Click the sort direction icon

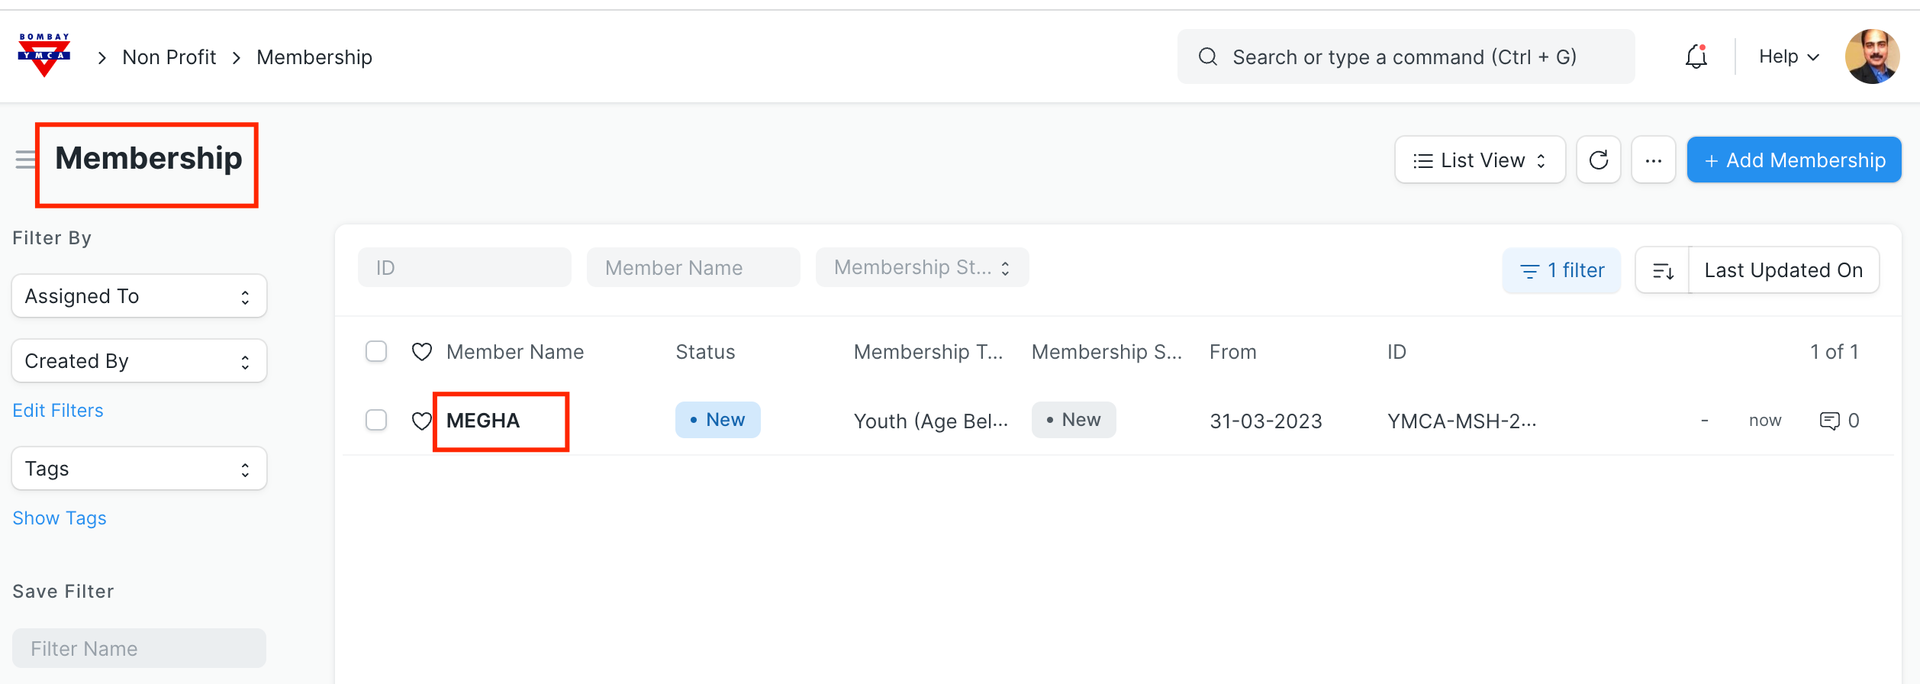(x=1663, y=271)
